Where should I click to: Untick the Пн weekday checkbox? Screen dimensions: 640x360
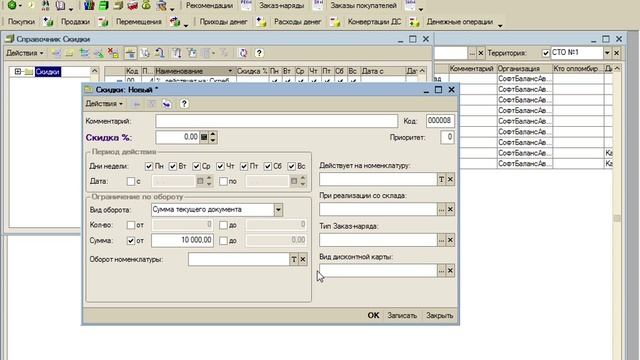pos(149,167)
